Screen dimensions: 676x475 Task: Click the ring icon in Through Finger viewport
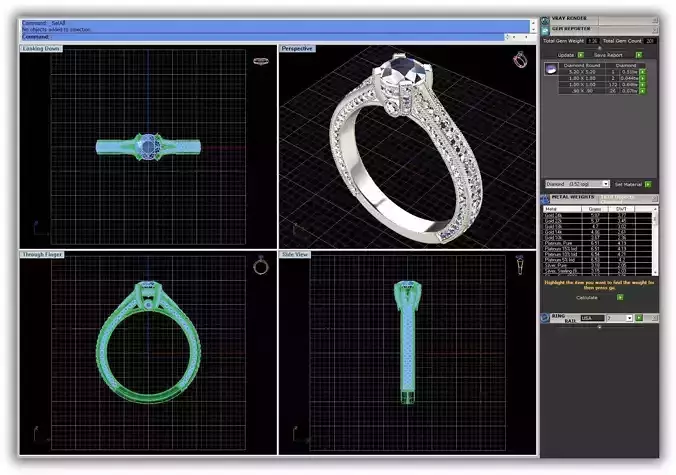[260, 265]
